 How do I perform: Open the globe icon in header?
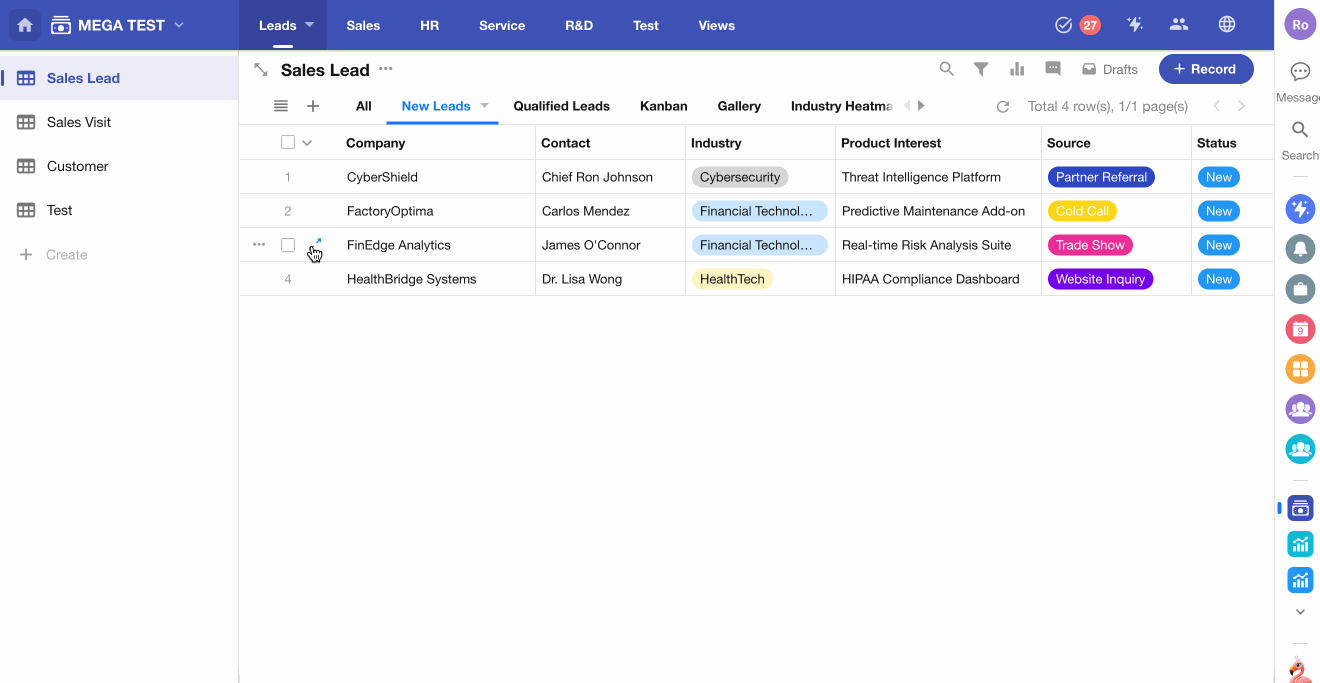(1227, 25)
